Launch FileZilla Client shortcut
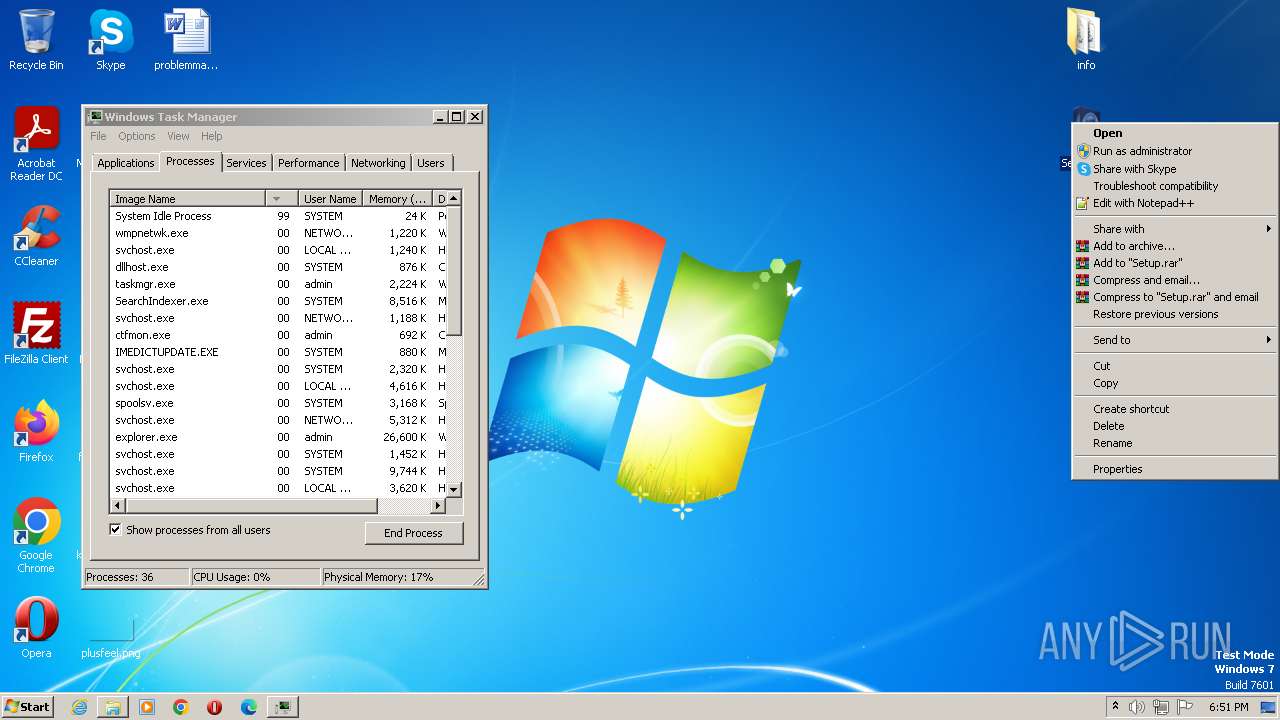 point(36,334)
